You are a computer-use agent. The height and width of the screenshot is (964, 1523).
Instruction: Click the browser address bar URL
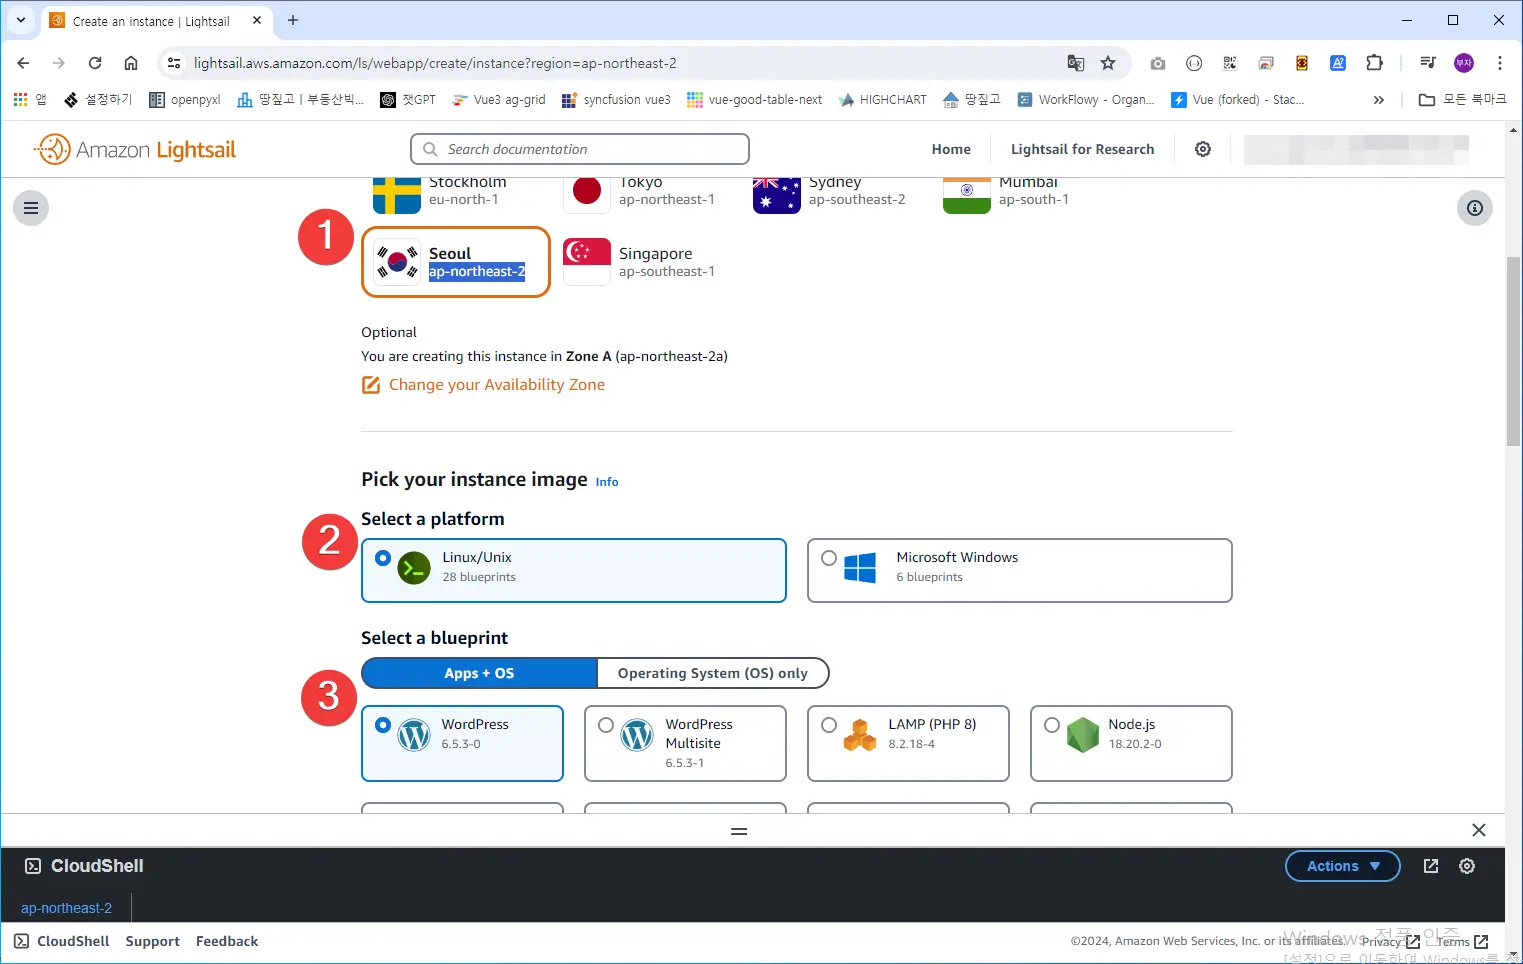[x=435, y=63]
